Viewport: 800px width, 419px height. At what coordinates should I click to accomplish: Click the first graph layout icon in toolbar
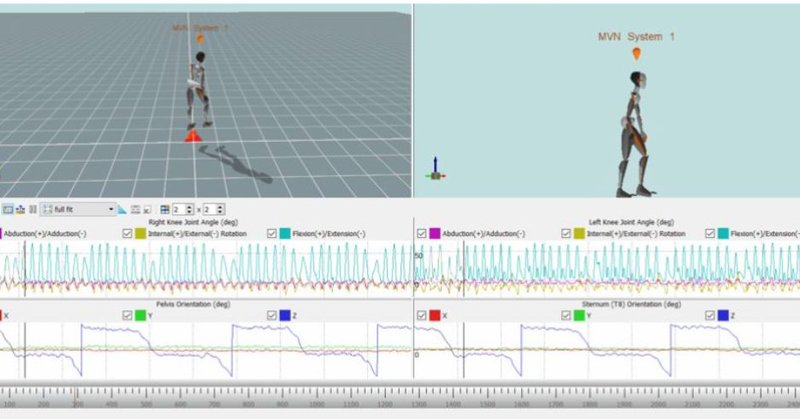(x=8, y=209)
